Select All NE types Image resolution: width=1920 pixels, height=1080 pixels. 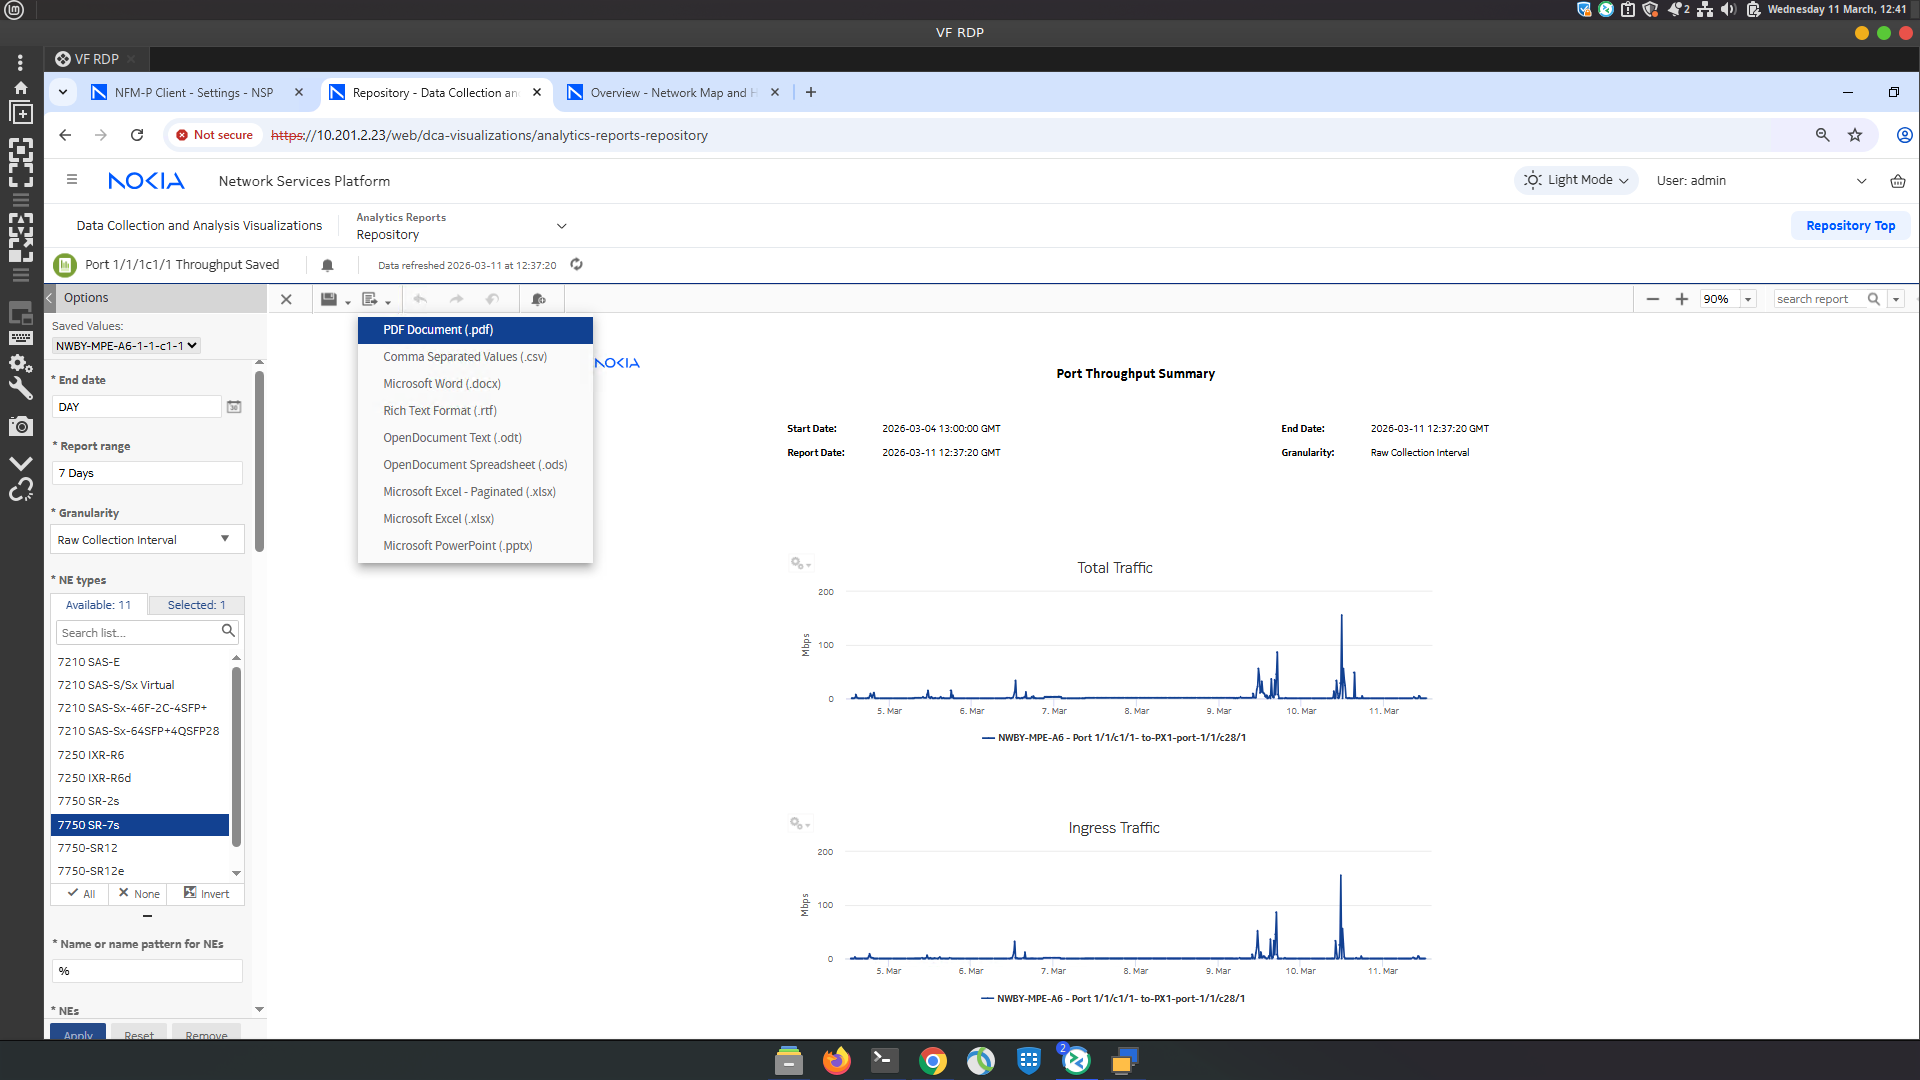[x=82, y=894]
